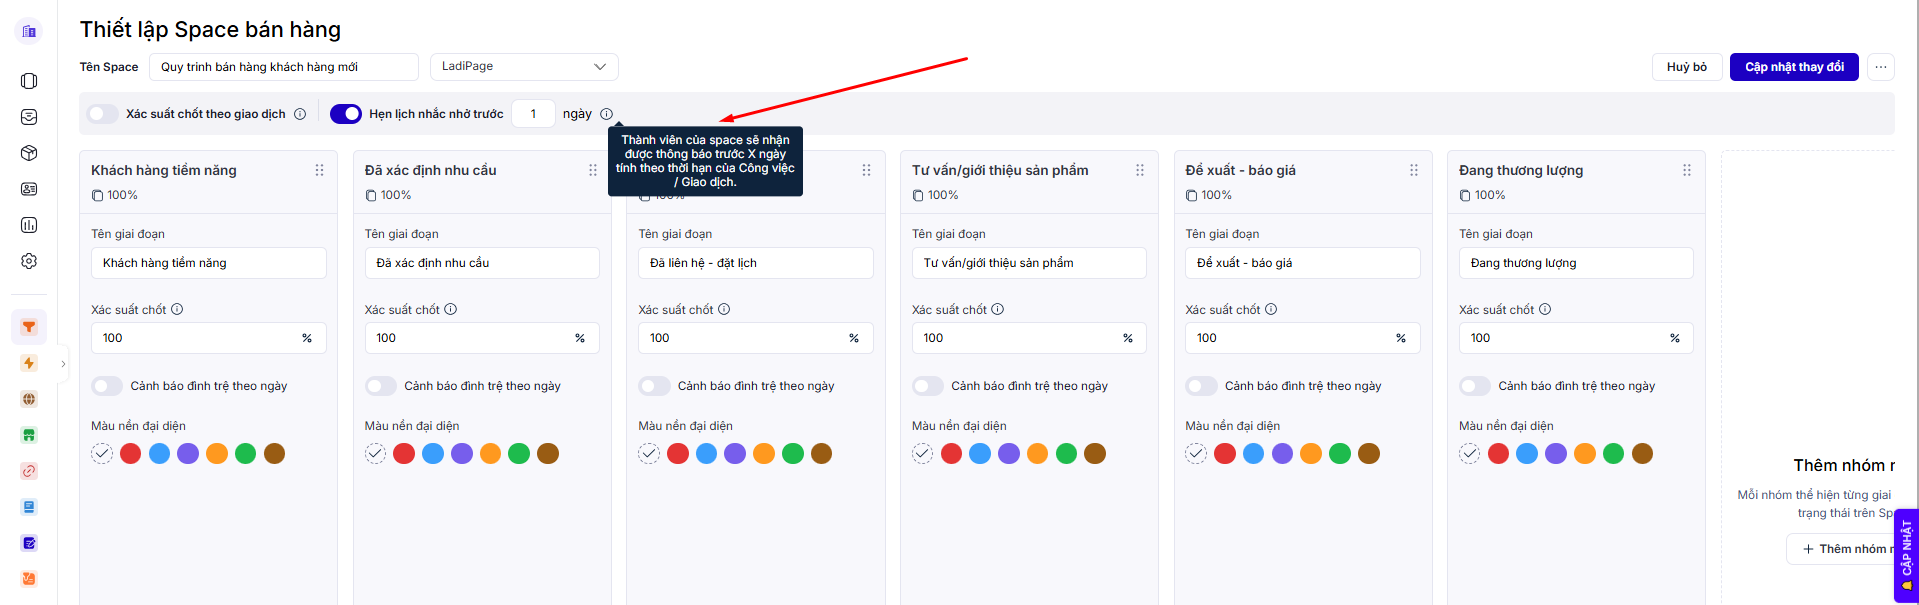Open the settings gear in sidebar

[29, 261]
